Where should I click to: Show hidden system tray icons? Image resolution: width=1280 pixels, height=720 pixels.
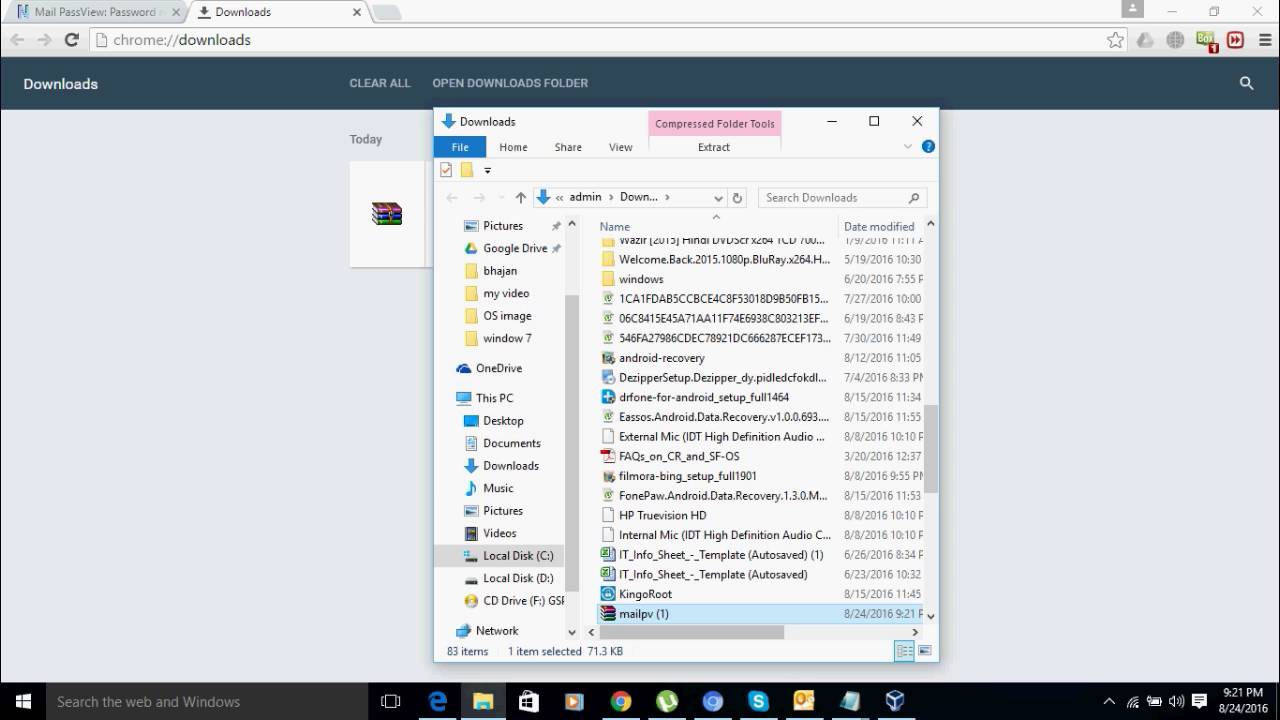[1108, 701]
